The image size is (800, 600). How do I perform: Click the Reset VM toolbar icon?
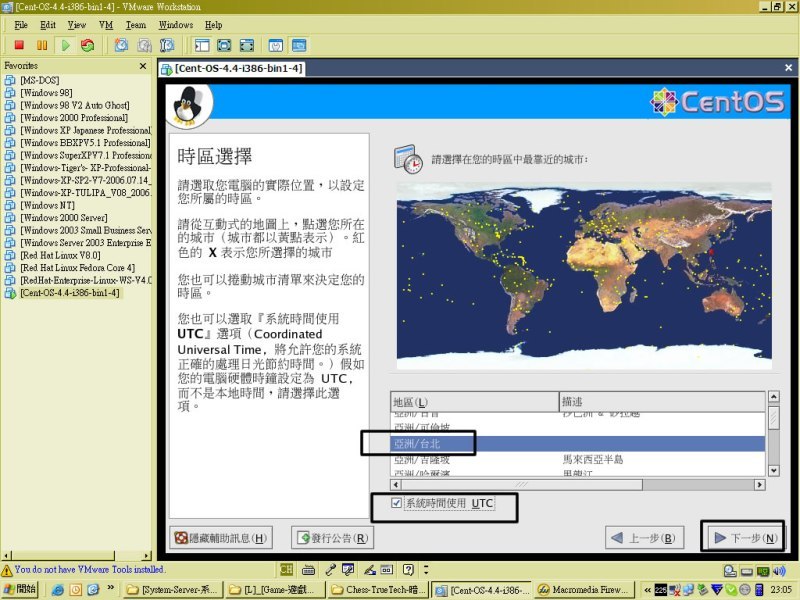(x=87, y=45)
